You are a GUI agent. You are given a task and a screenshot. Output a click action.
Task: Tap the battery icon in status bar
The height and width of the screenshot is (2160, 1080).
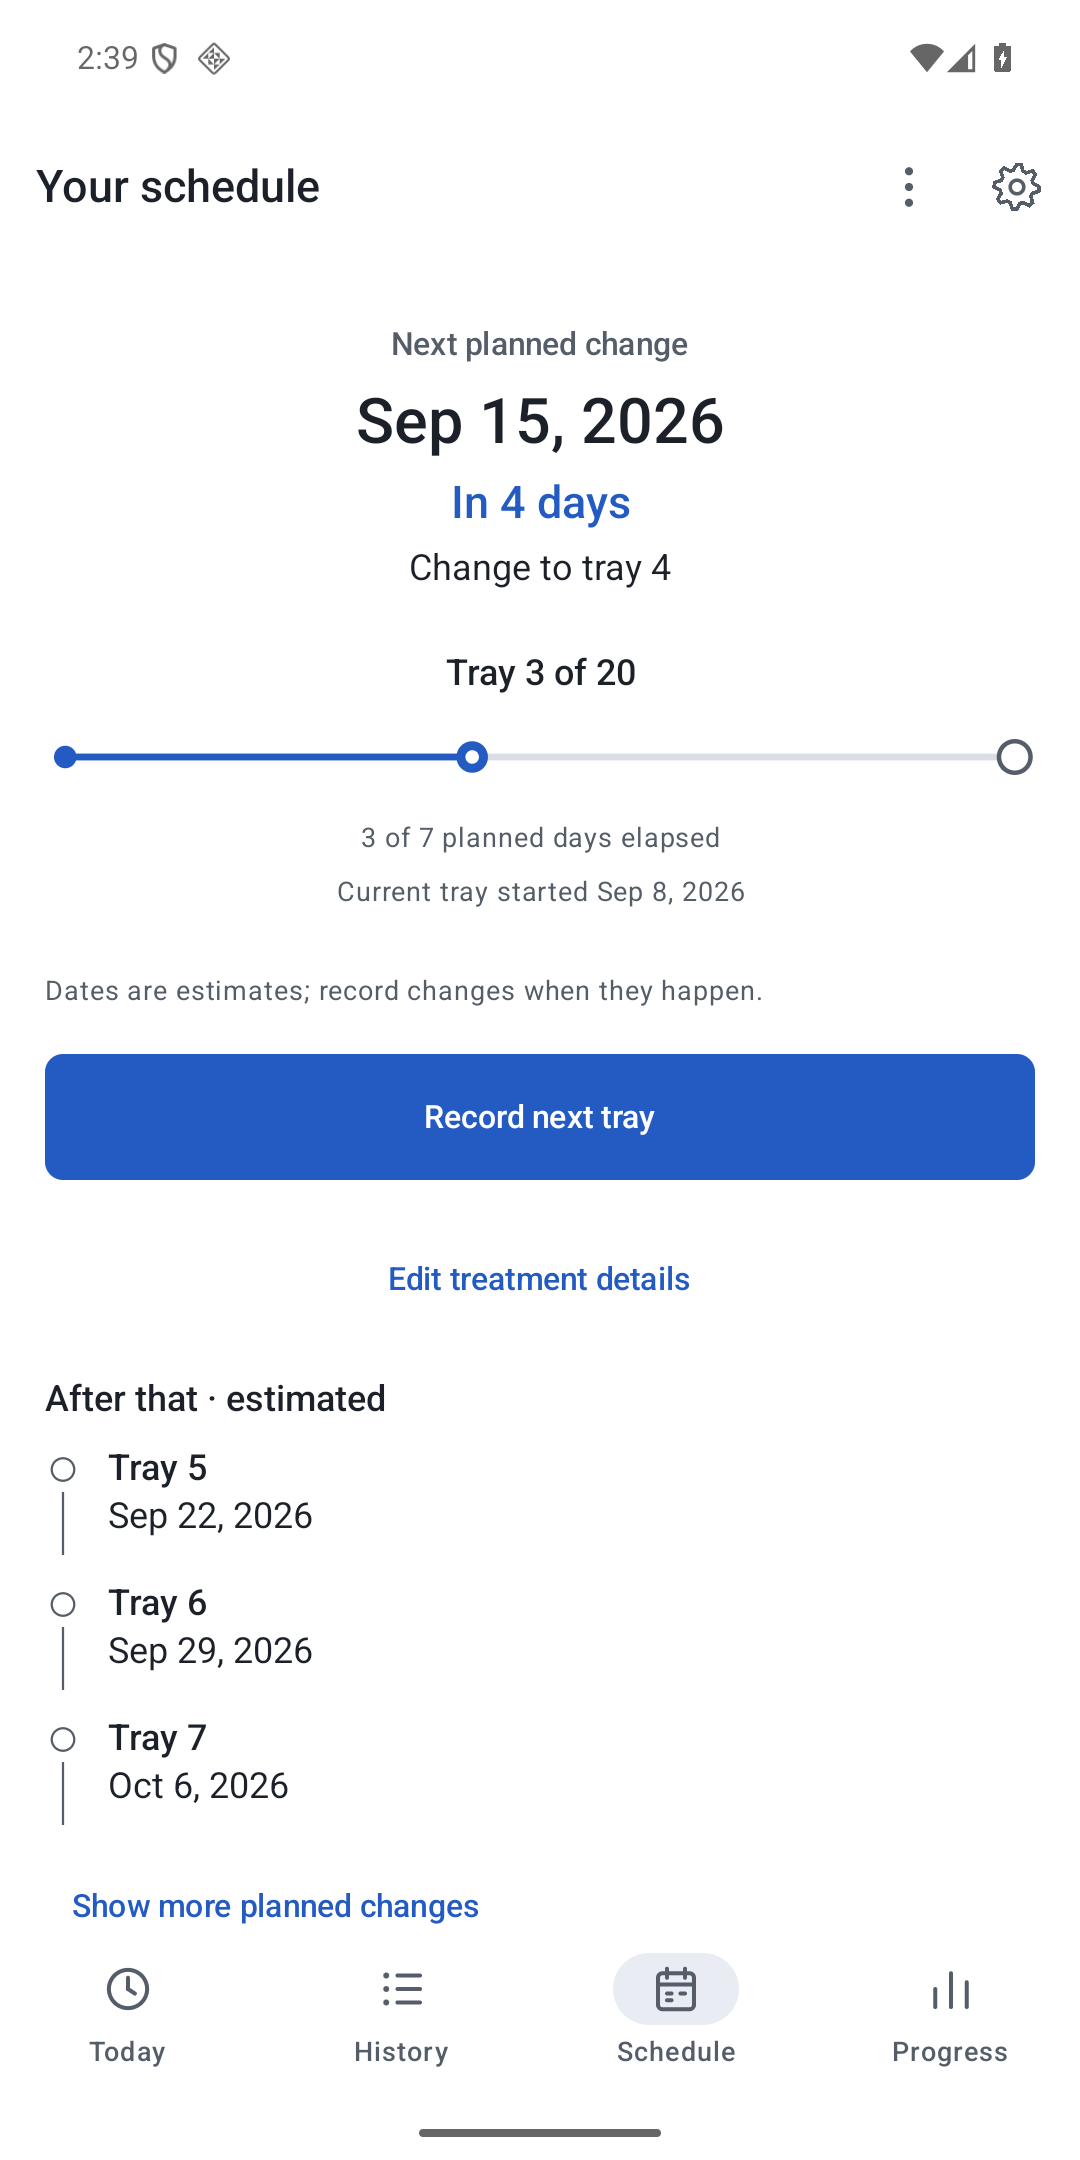click(1003, 58)
